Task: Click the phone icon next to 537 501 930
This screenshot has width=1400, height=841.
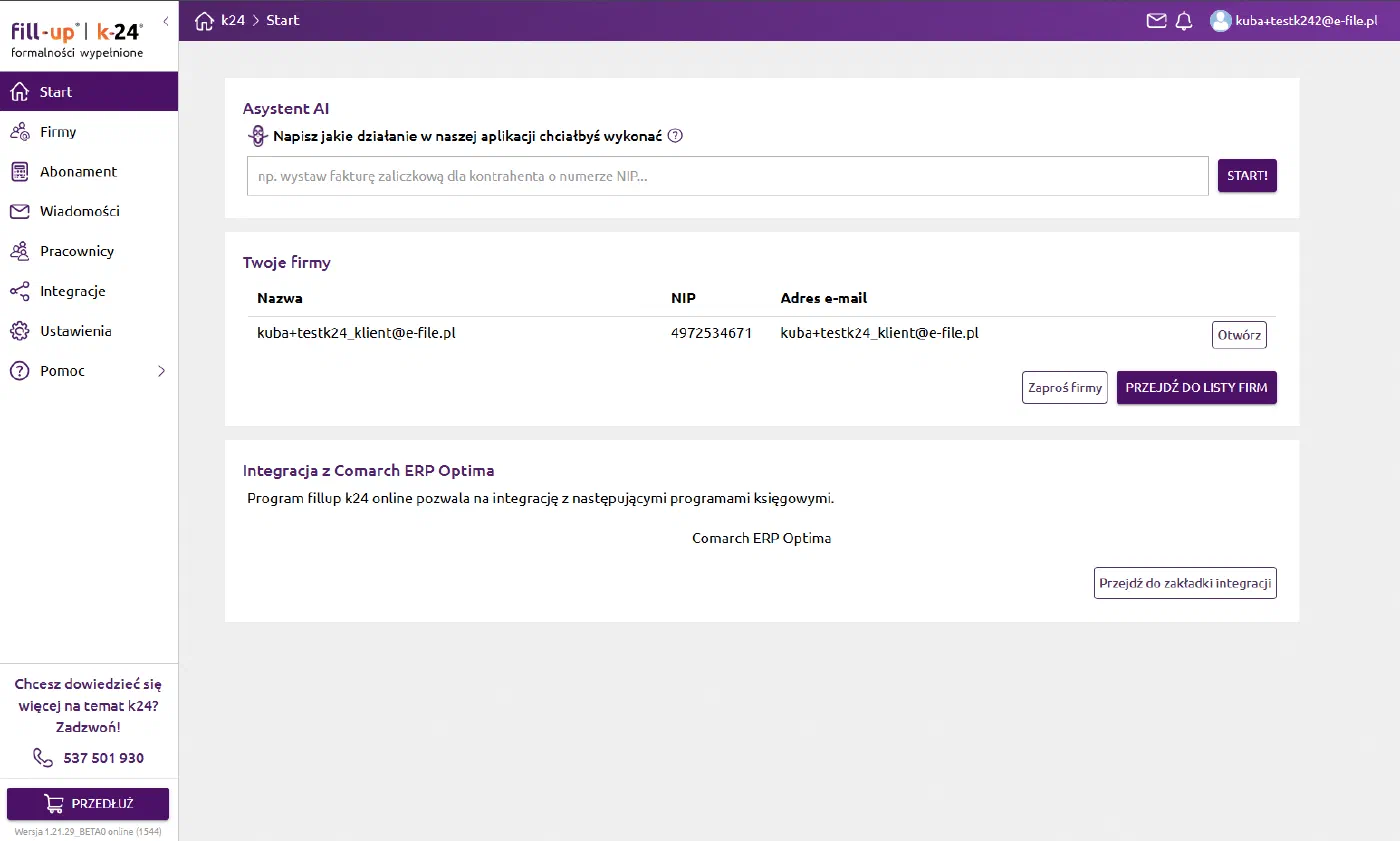Action: click(43, 757)
